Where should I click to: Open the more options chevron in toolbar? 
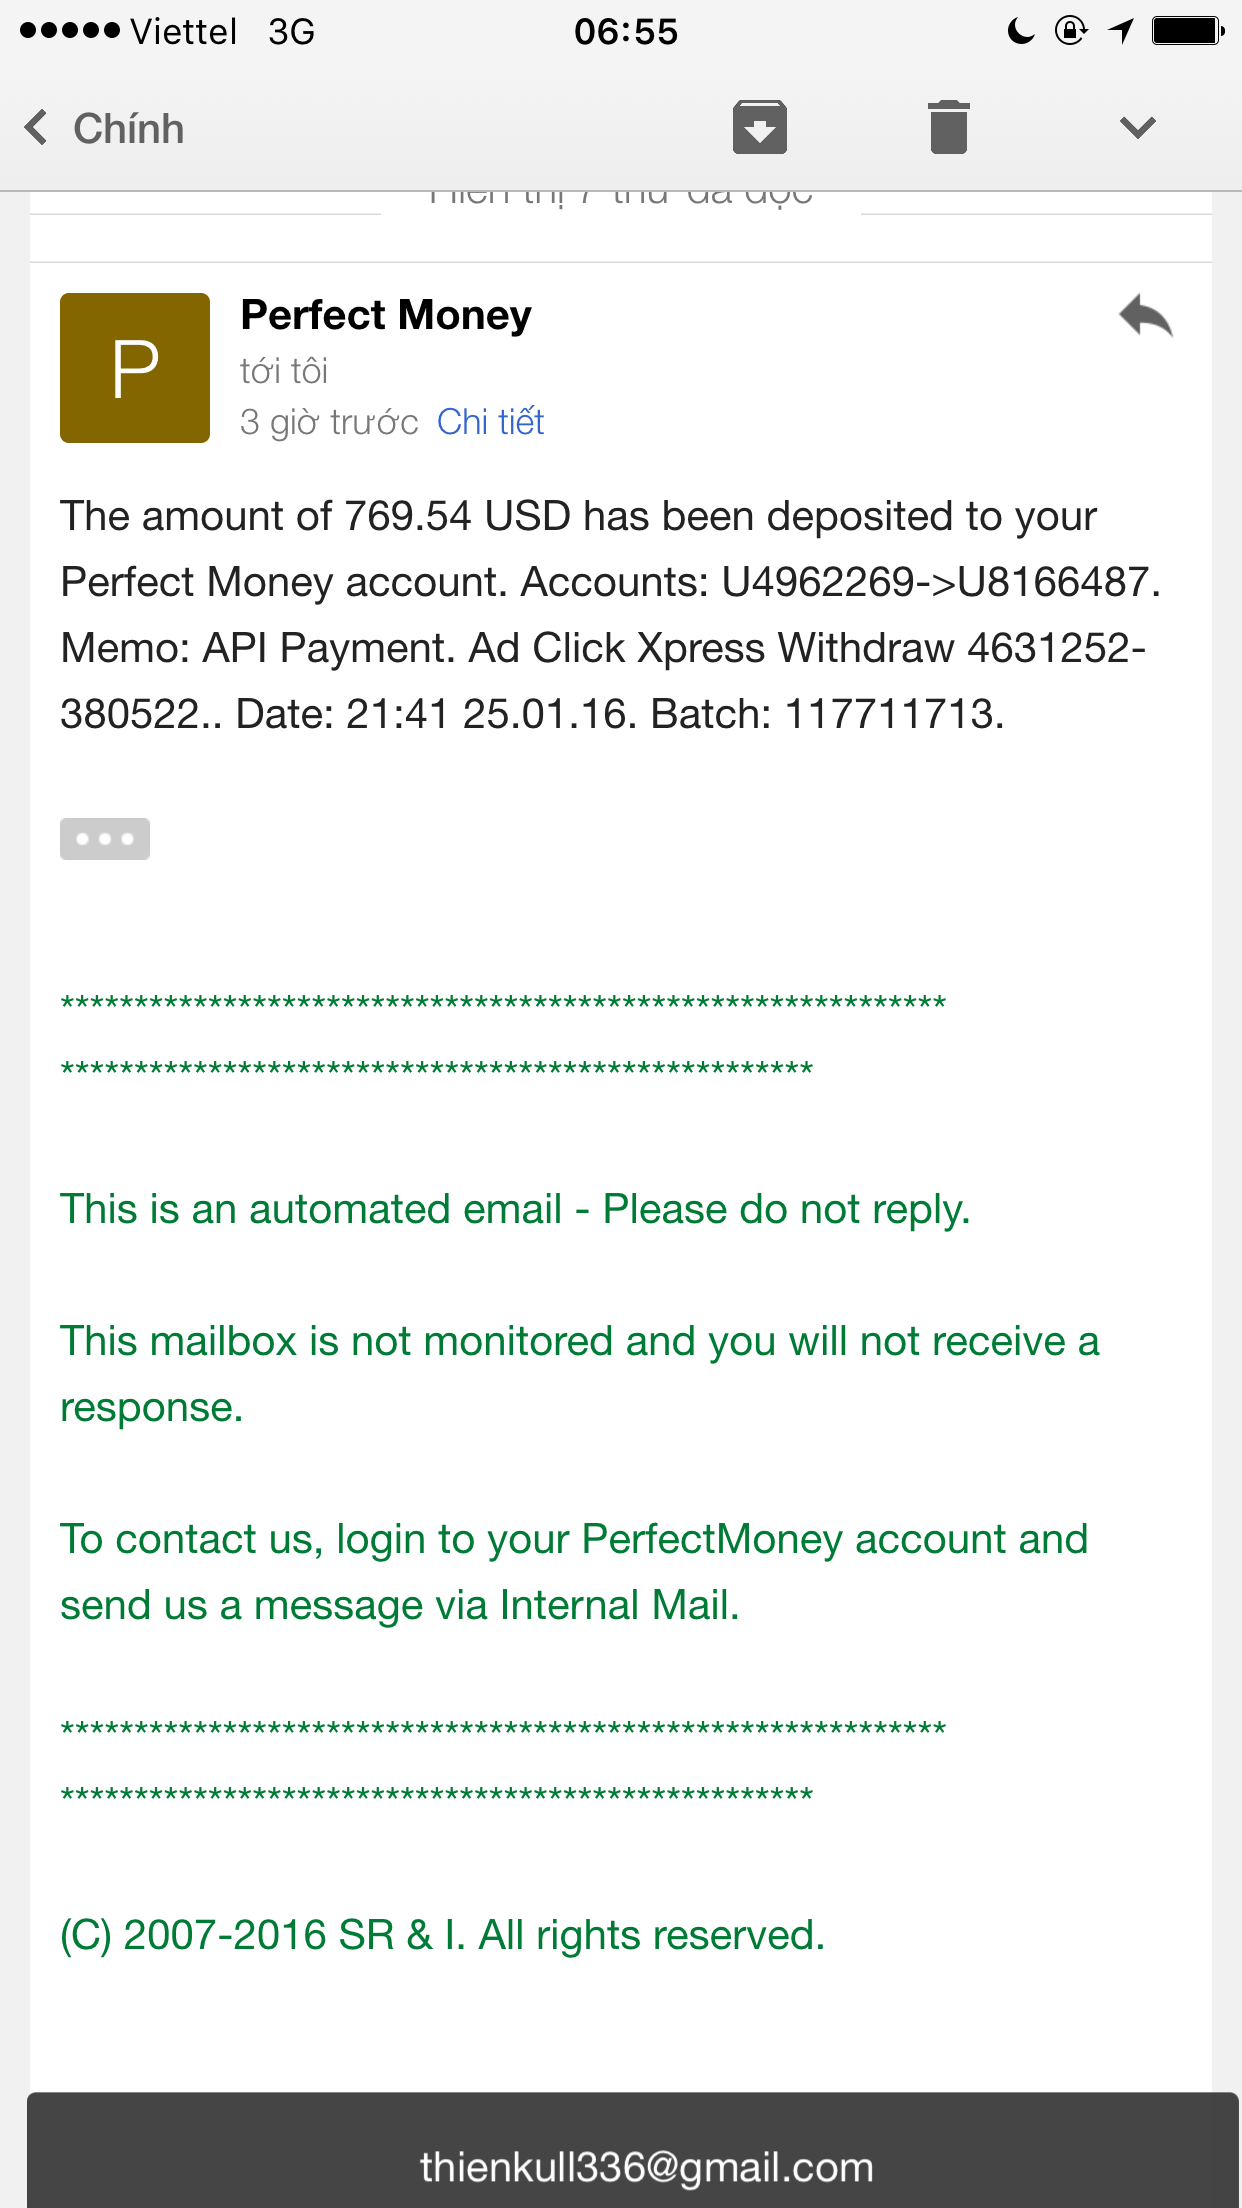pos(1137,128)
